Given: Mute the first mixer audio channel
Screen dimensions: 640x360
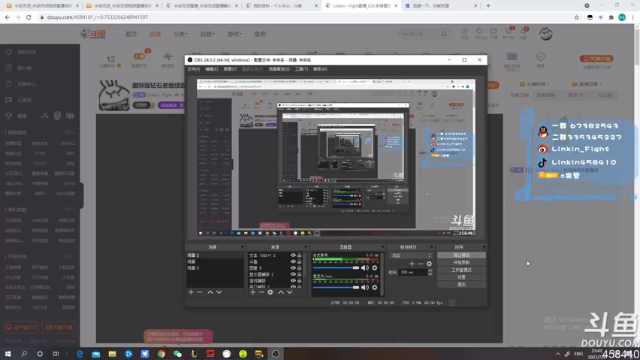Looking at the screenshot, I should 365,268.
